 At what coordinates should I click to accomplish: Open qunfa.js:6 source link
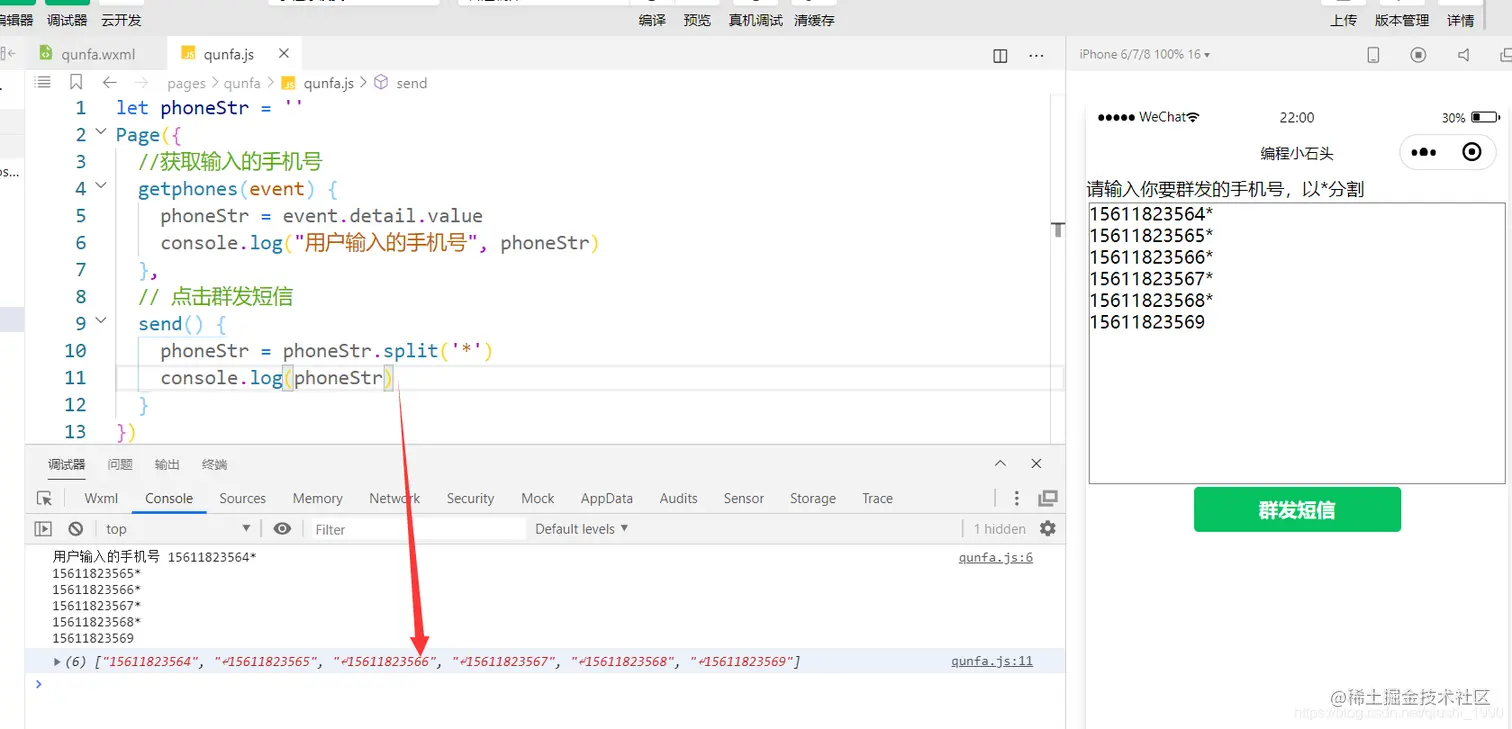pos(996,557)
